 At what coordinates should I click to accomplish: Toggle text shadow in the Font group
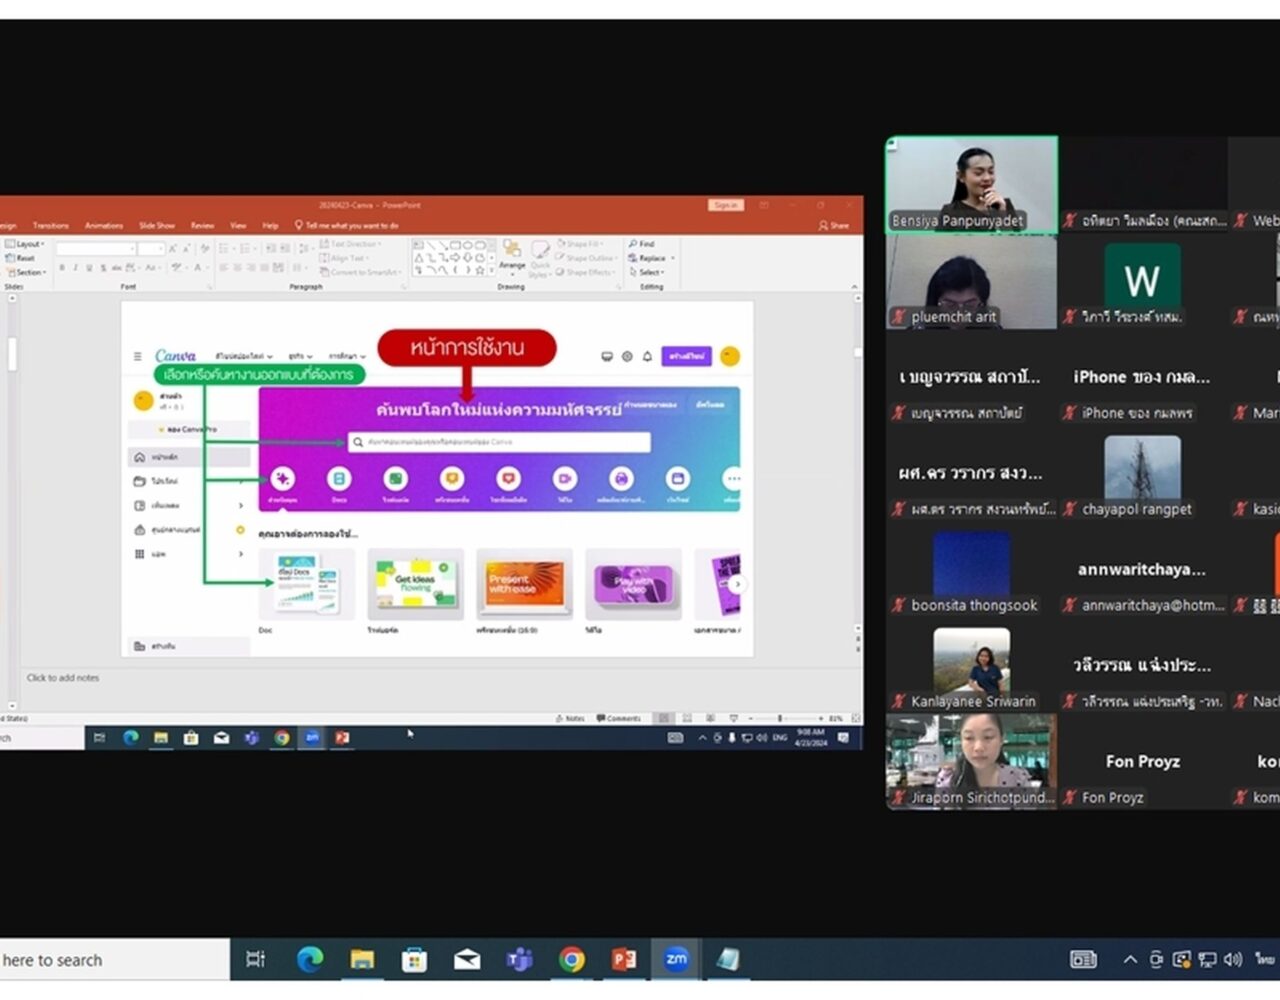point(103,268)
